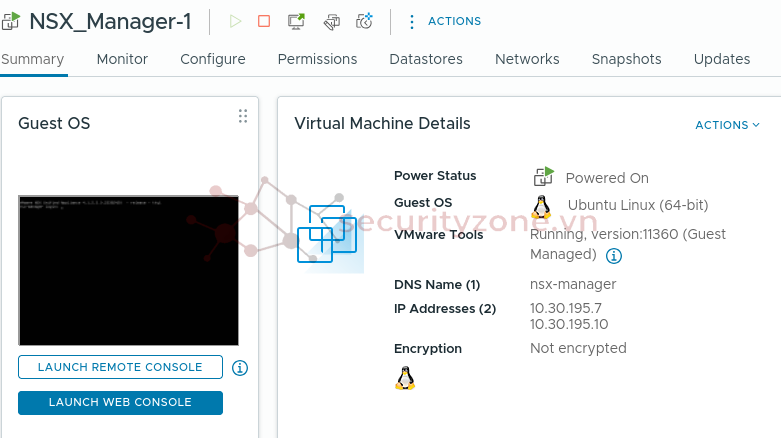Click the Guest OS card drag handle
The width and height of the screenshot is (781, 438).
pos(242,116)
